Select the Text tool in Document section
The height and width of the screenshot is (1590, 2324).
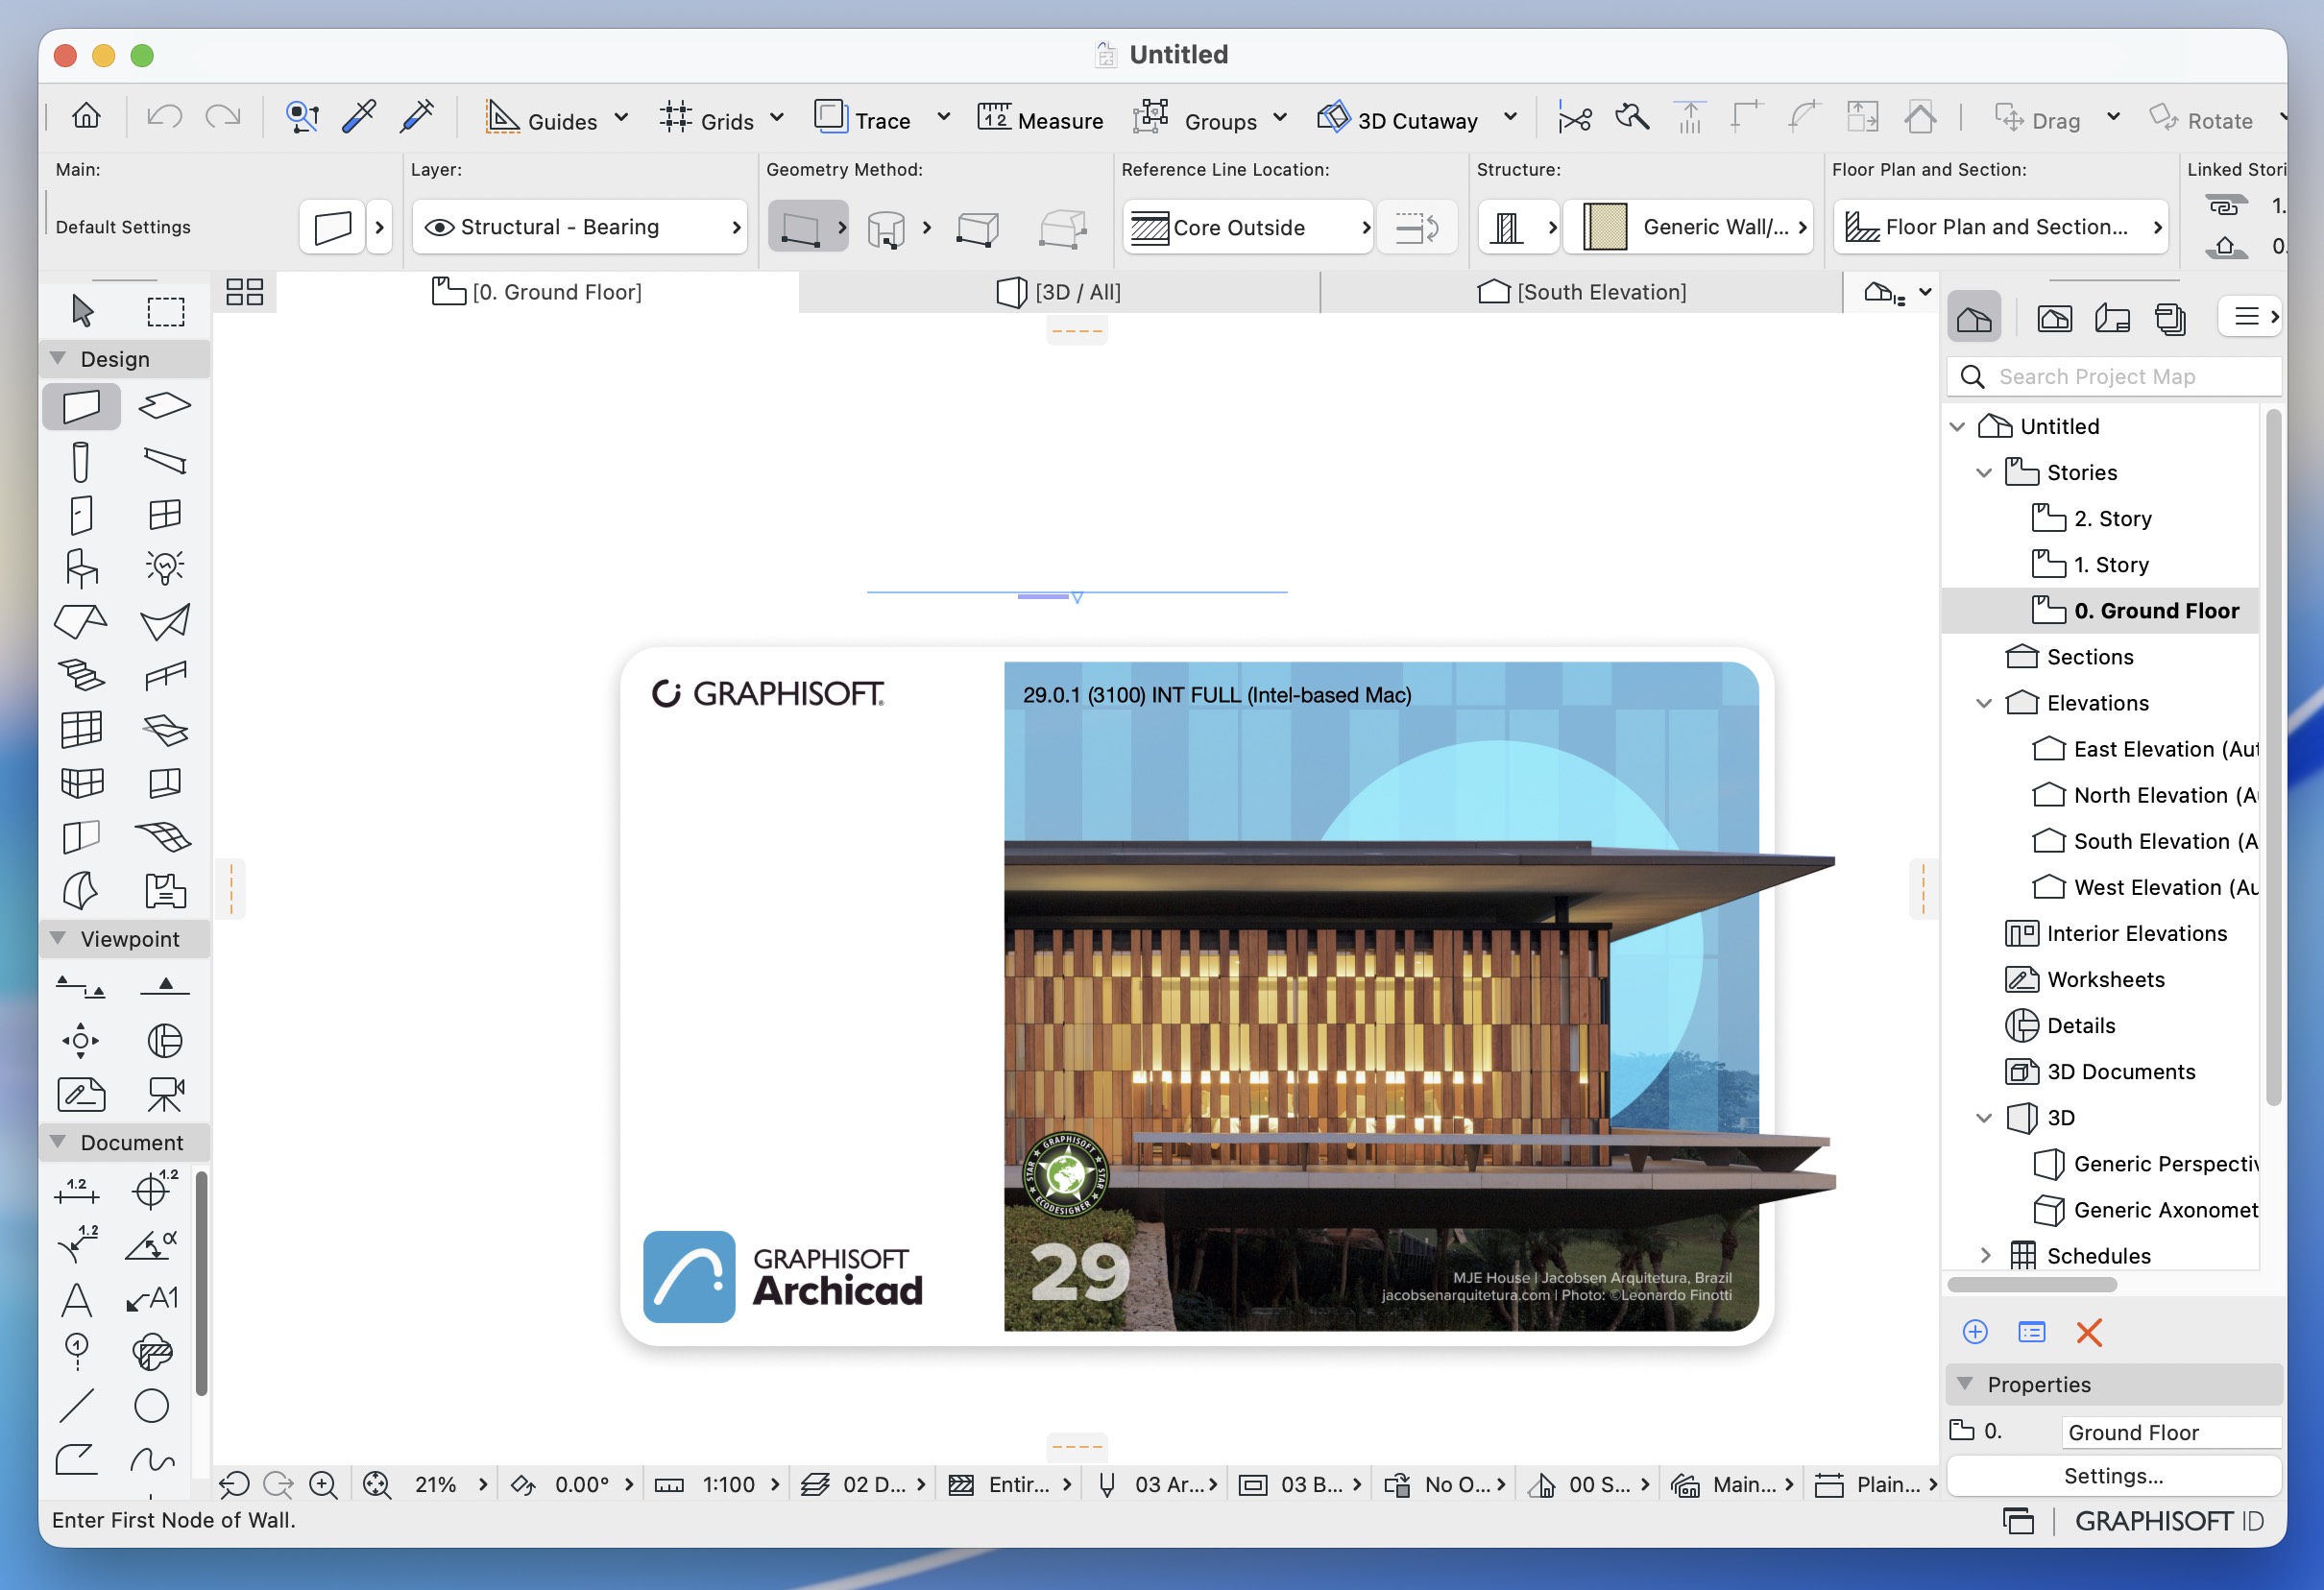click(77, 1299)
